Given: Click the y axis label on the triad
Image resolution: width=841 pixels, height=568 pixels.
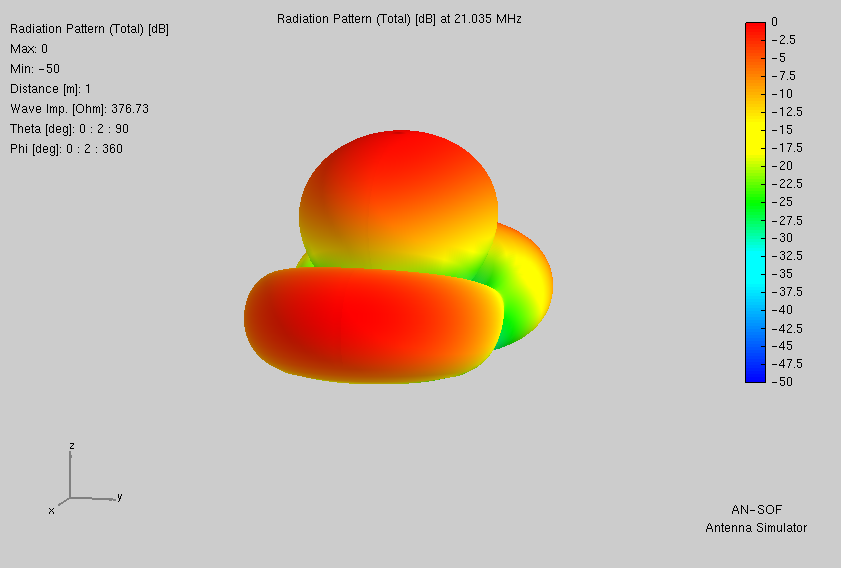Looking at the screenshot, I should [x=120, y=497].
